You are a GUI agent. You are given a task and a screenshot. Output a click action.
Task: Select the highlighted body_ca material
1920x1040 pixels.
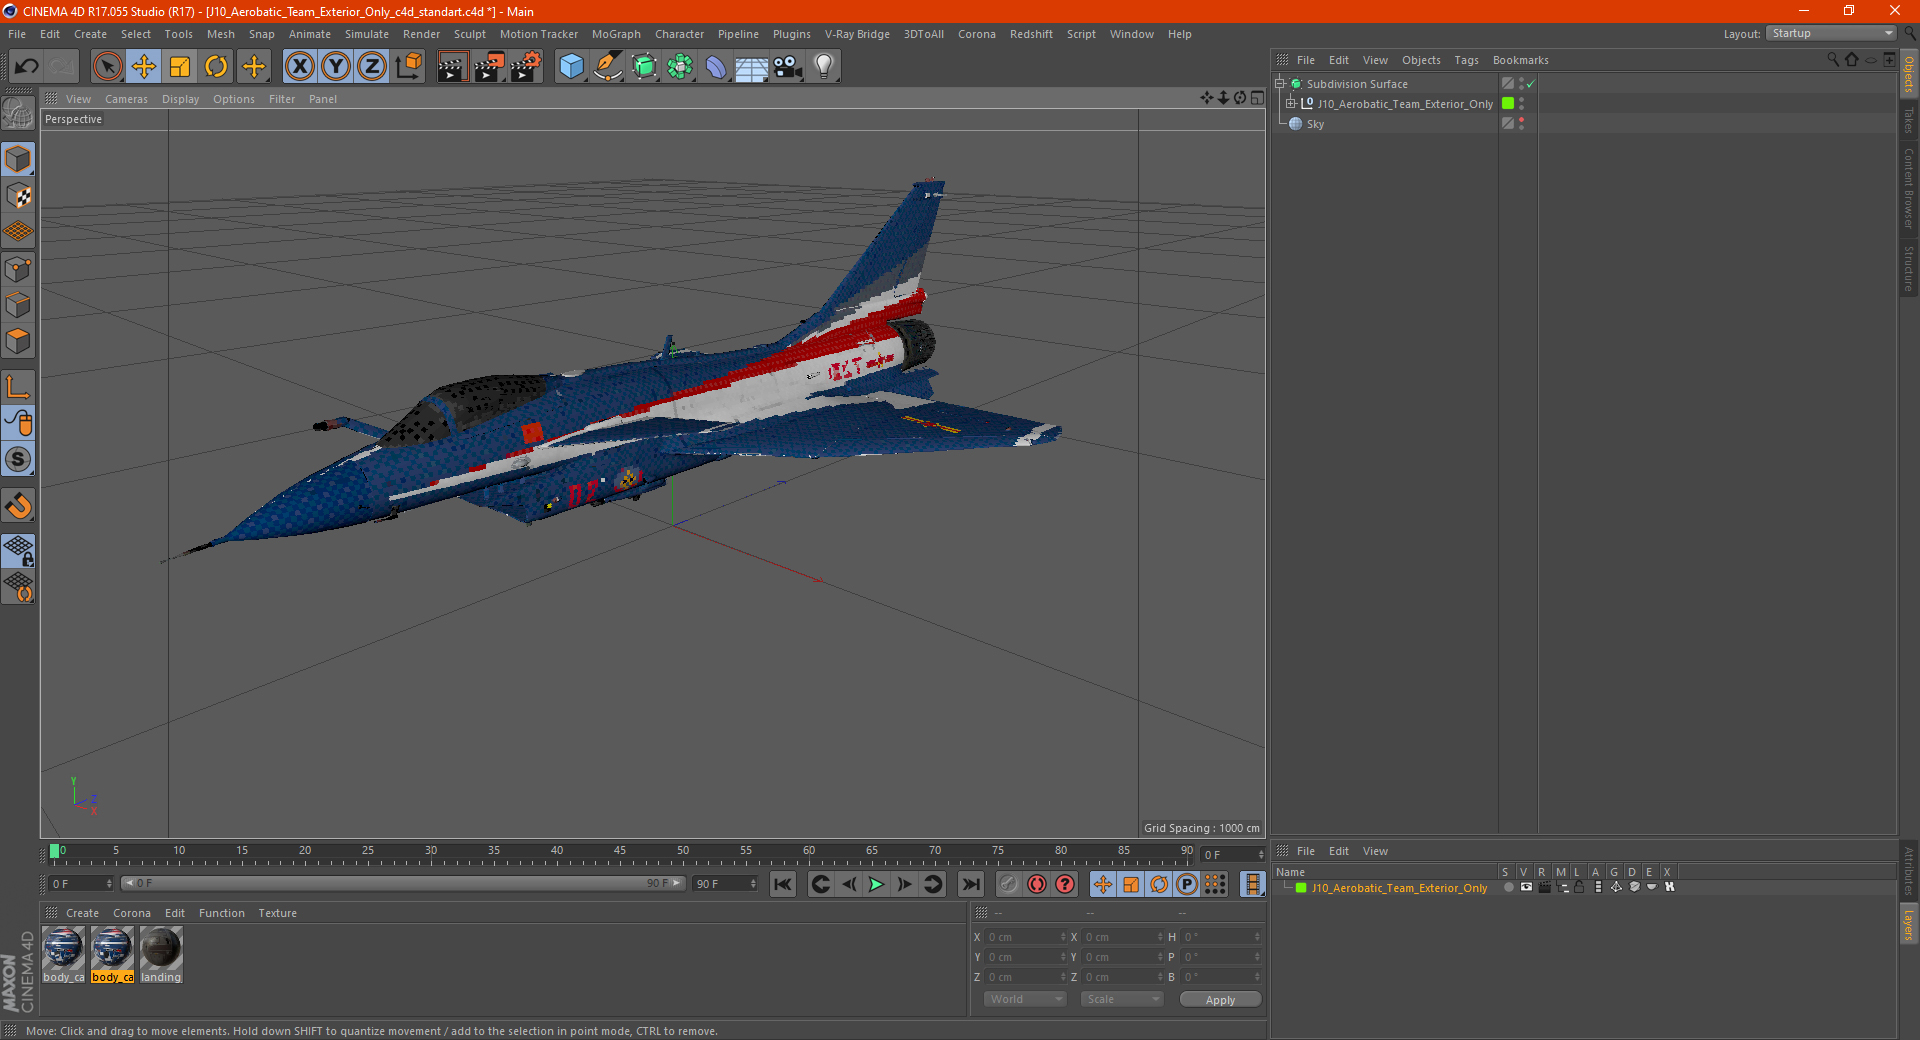112,954
